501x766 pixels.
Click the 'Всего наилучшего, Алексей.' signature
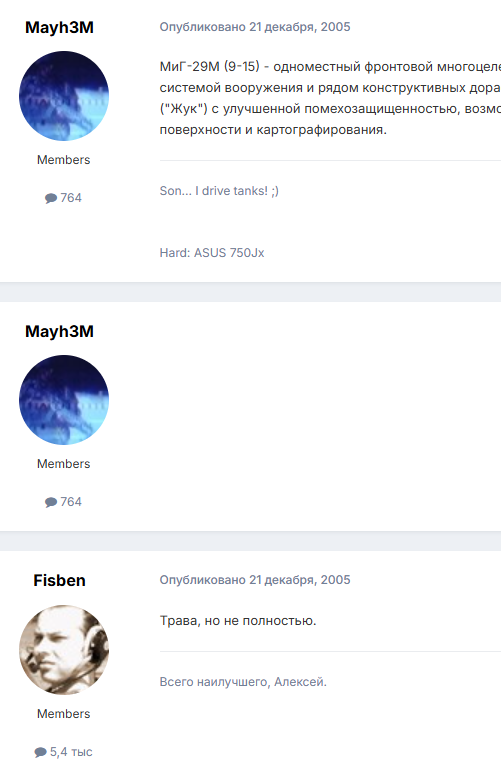point(243,682)
